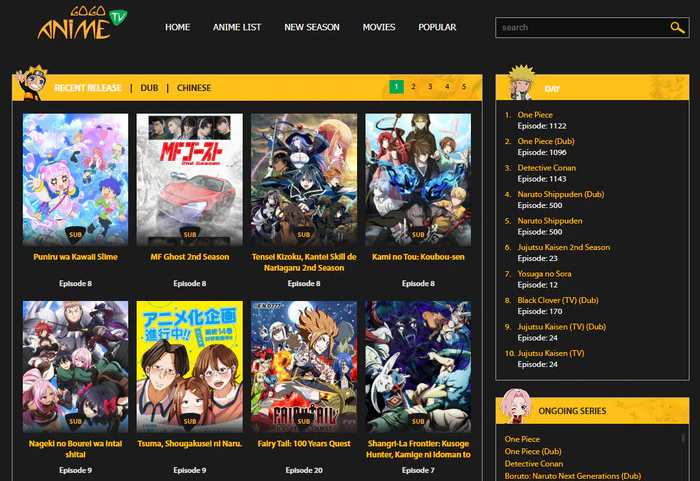This screenshot has height=481, width=700.
Task: Open Fairy Tail: 100 Years Quest poster
Action: (304, 366)
